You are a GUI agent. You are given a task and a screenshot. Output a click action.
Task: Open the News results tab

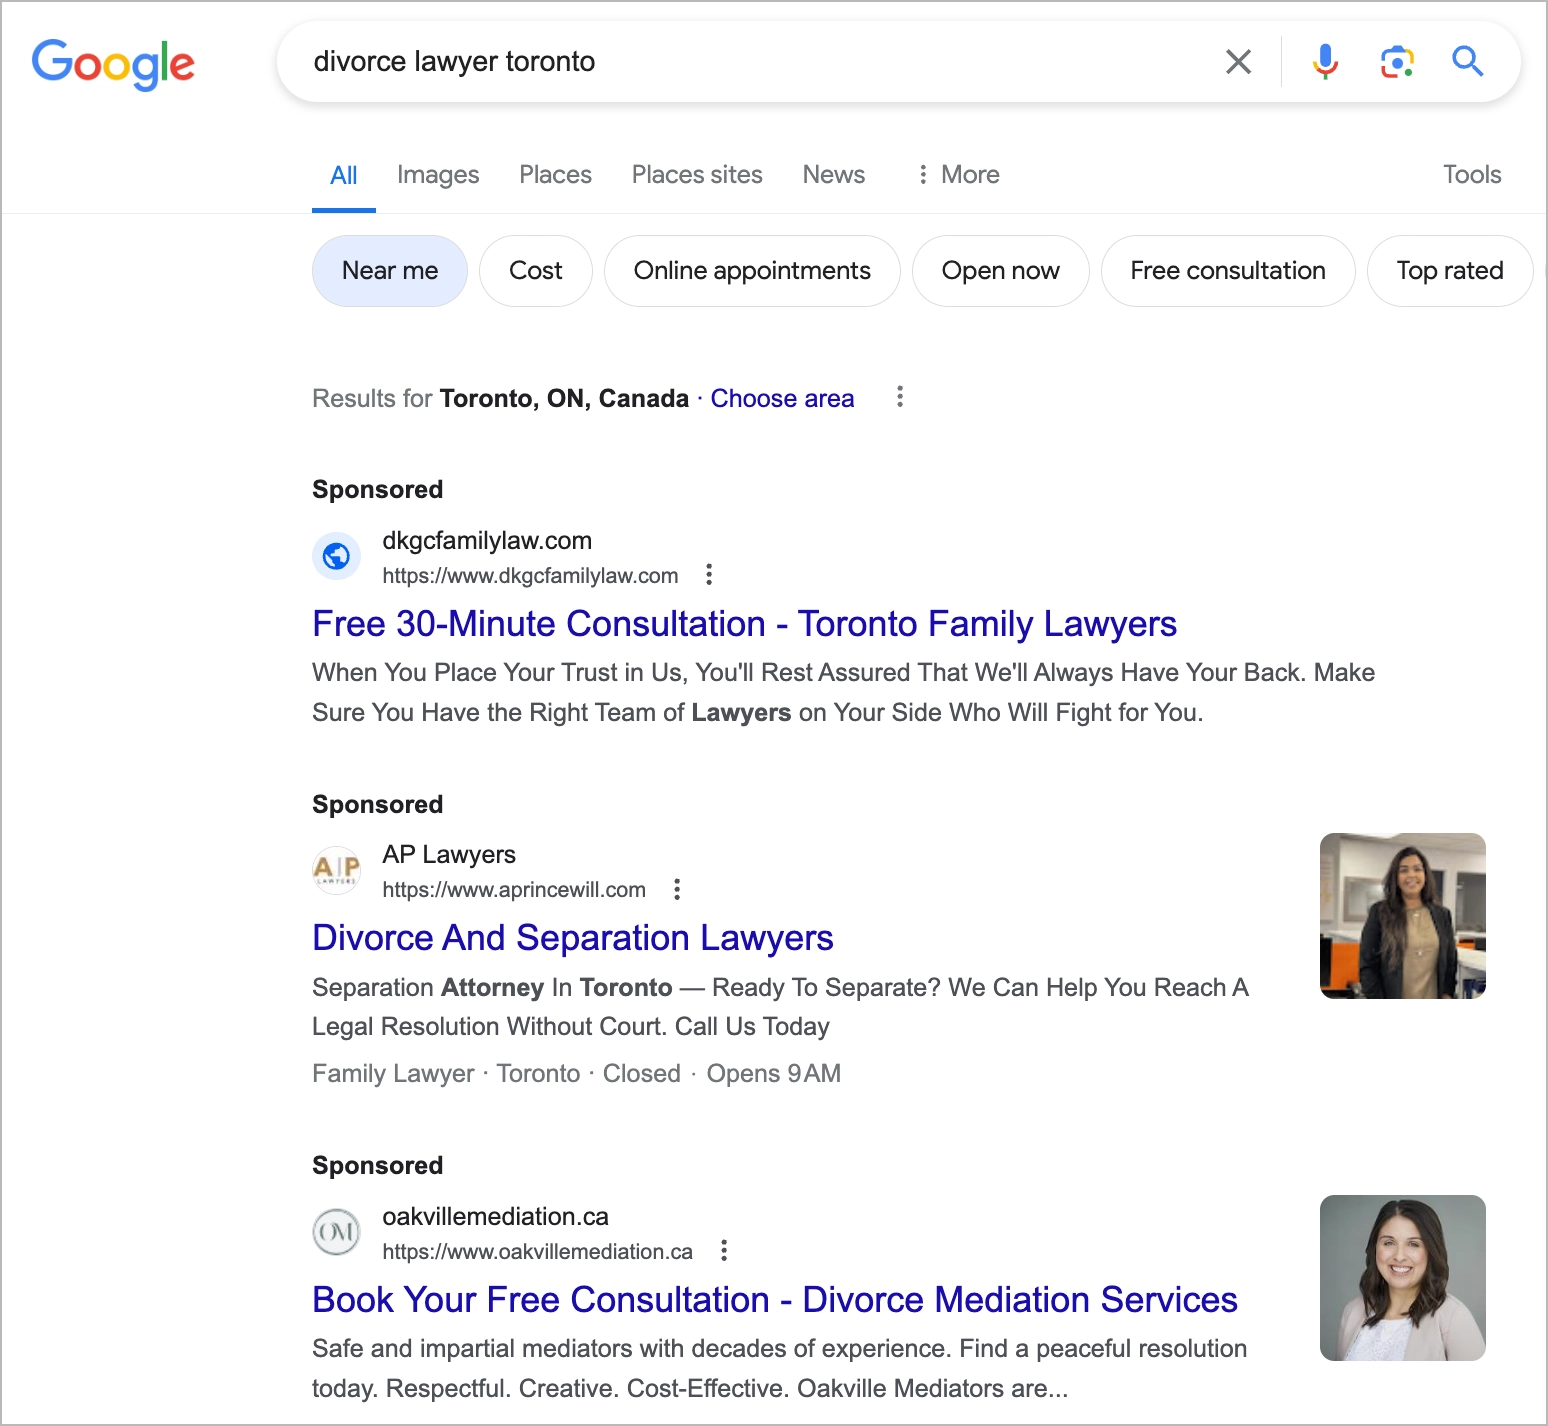tap(833, 174)
